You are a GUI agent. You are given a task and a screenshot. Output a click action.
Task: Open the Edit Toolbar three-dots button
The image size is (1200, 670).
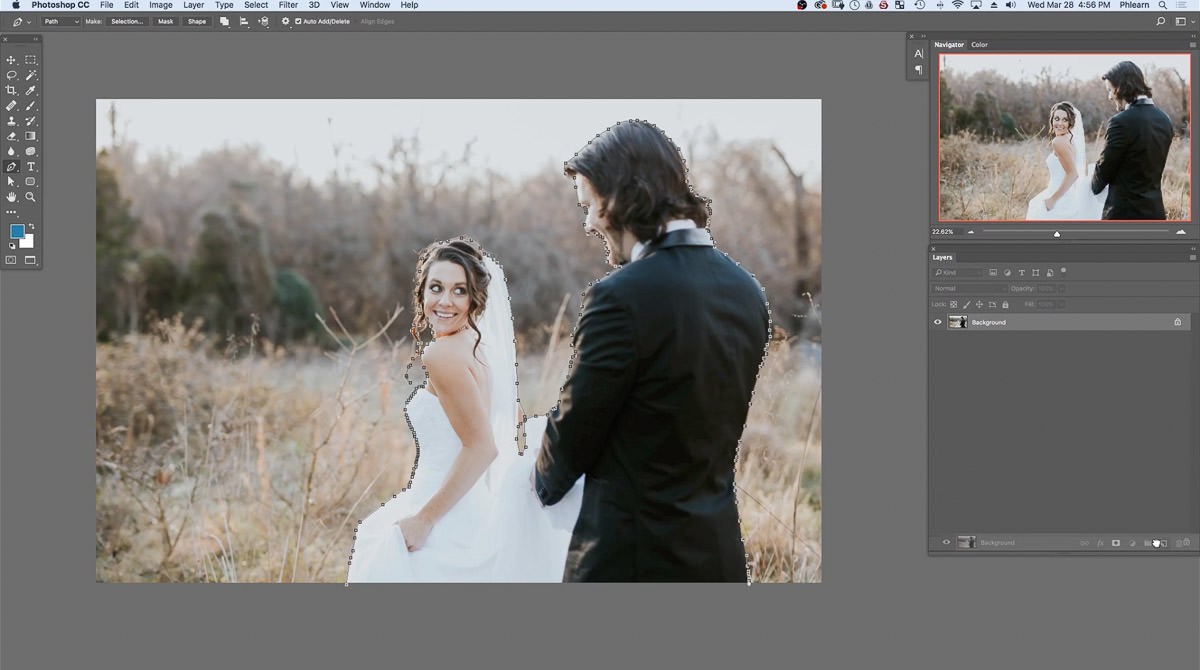12,212
